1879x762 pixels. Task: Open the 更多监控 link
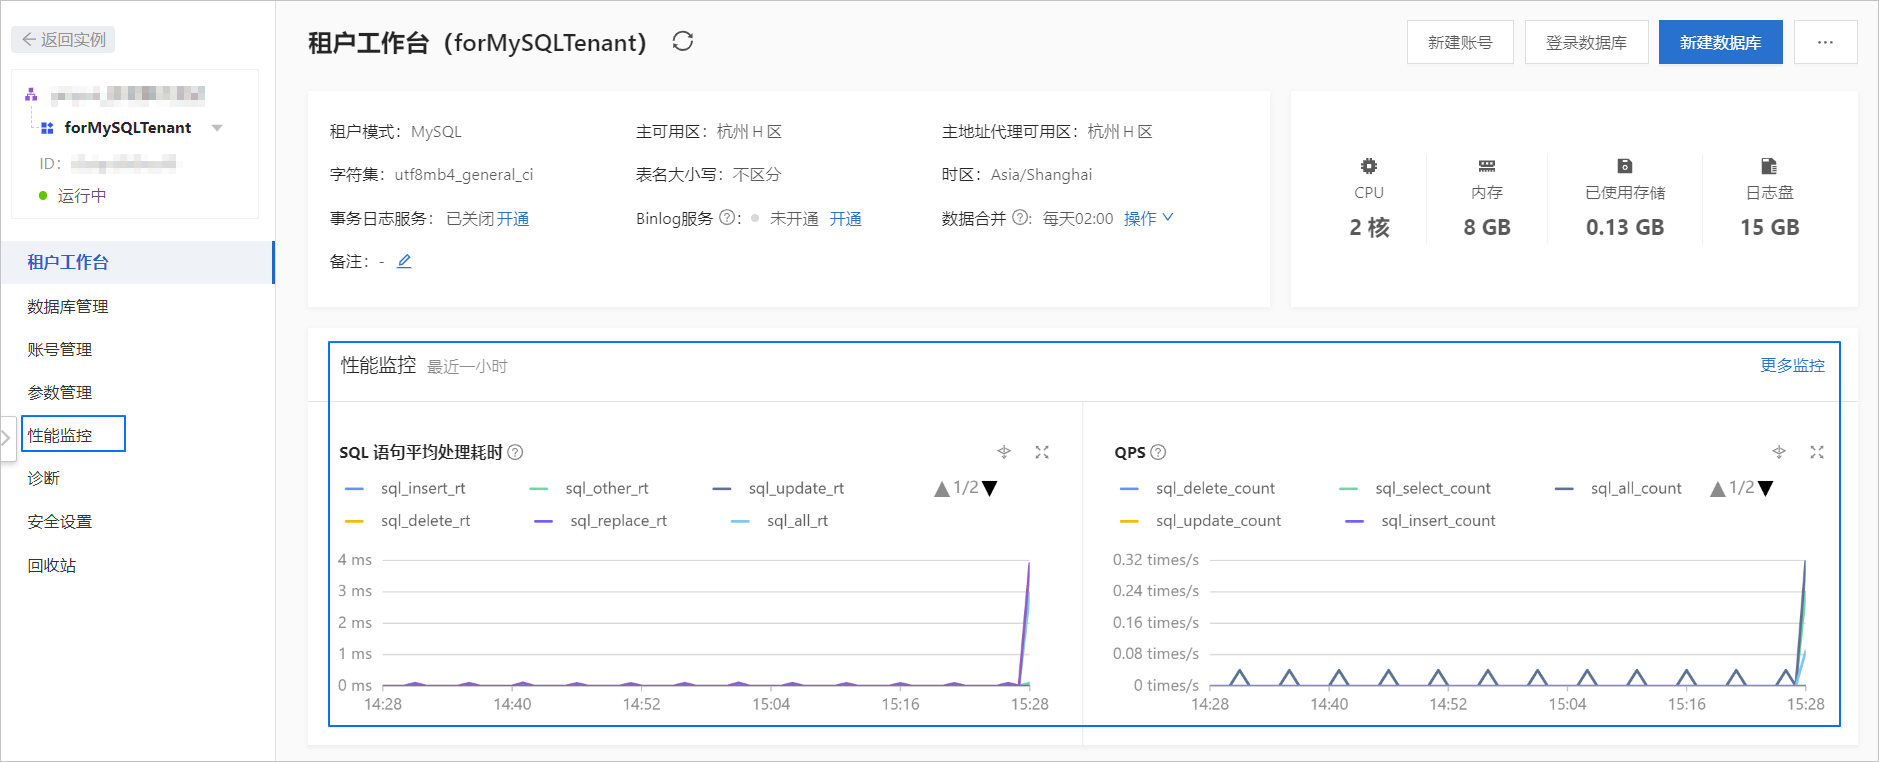(x=1792, y=365)
